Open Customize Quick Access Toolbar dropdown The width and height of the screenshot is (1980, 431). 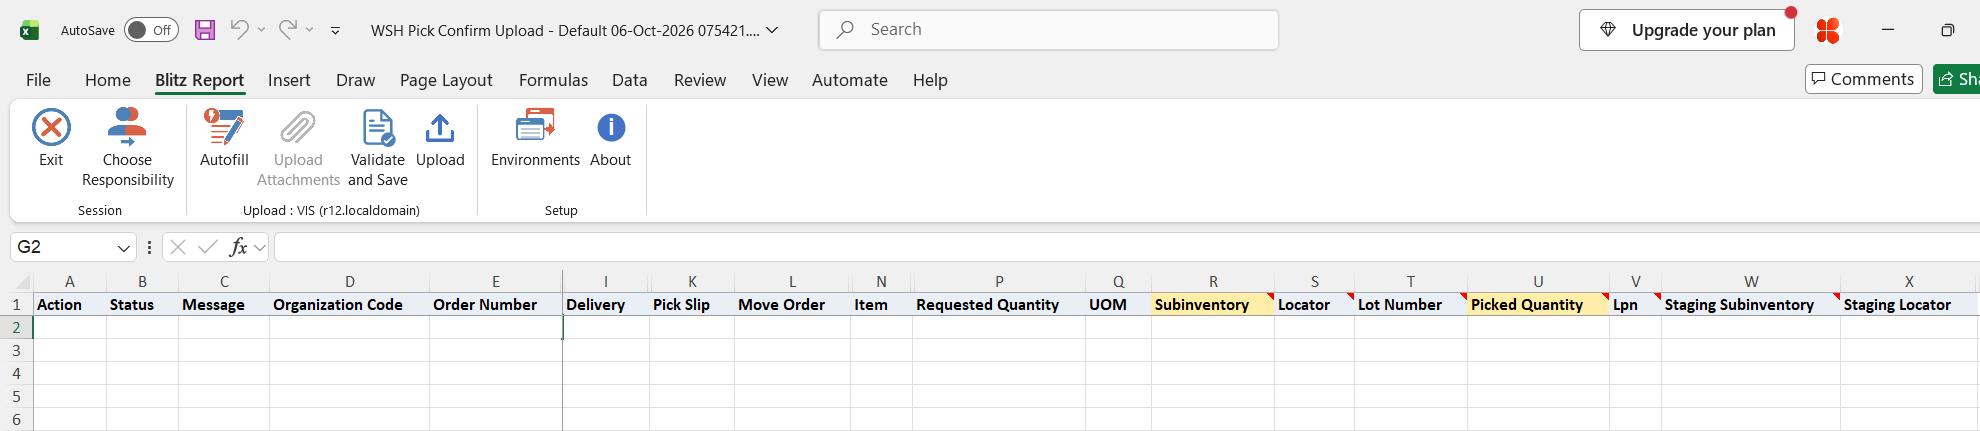[x=335, y=31]
